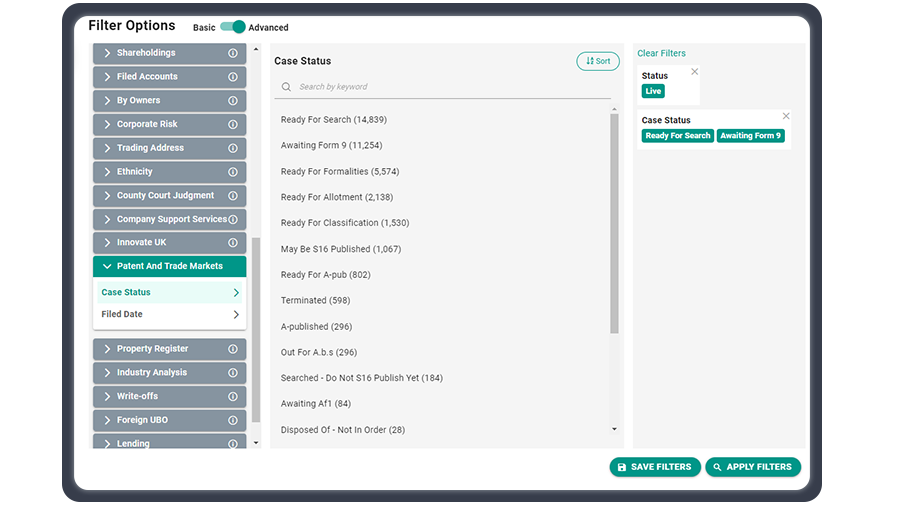Expand the Trading Address section

coord(169,148)
